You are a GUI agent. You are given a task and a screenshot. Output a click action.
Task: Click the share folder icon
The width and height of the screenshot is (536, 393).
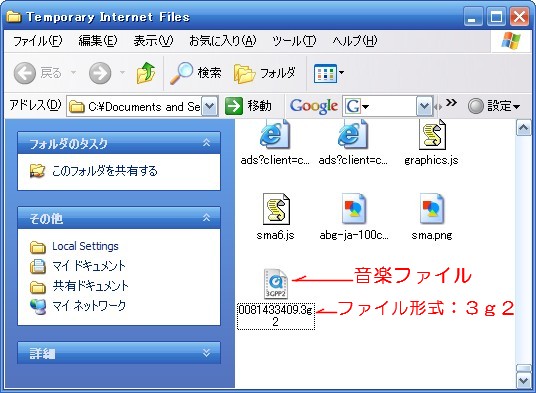click(x=37, y=171)
